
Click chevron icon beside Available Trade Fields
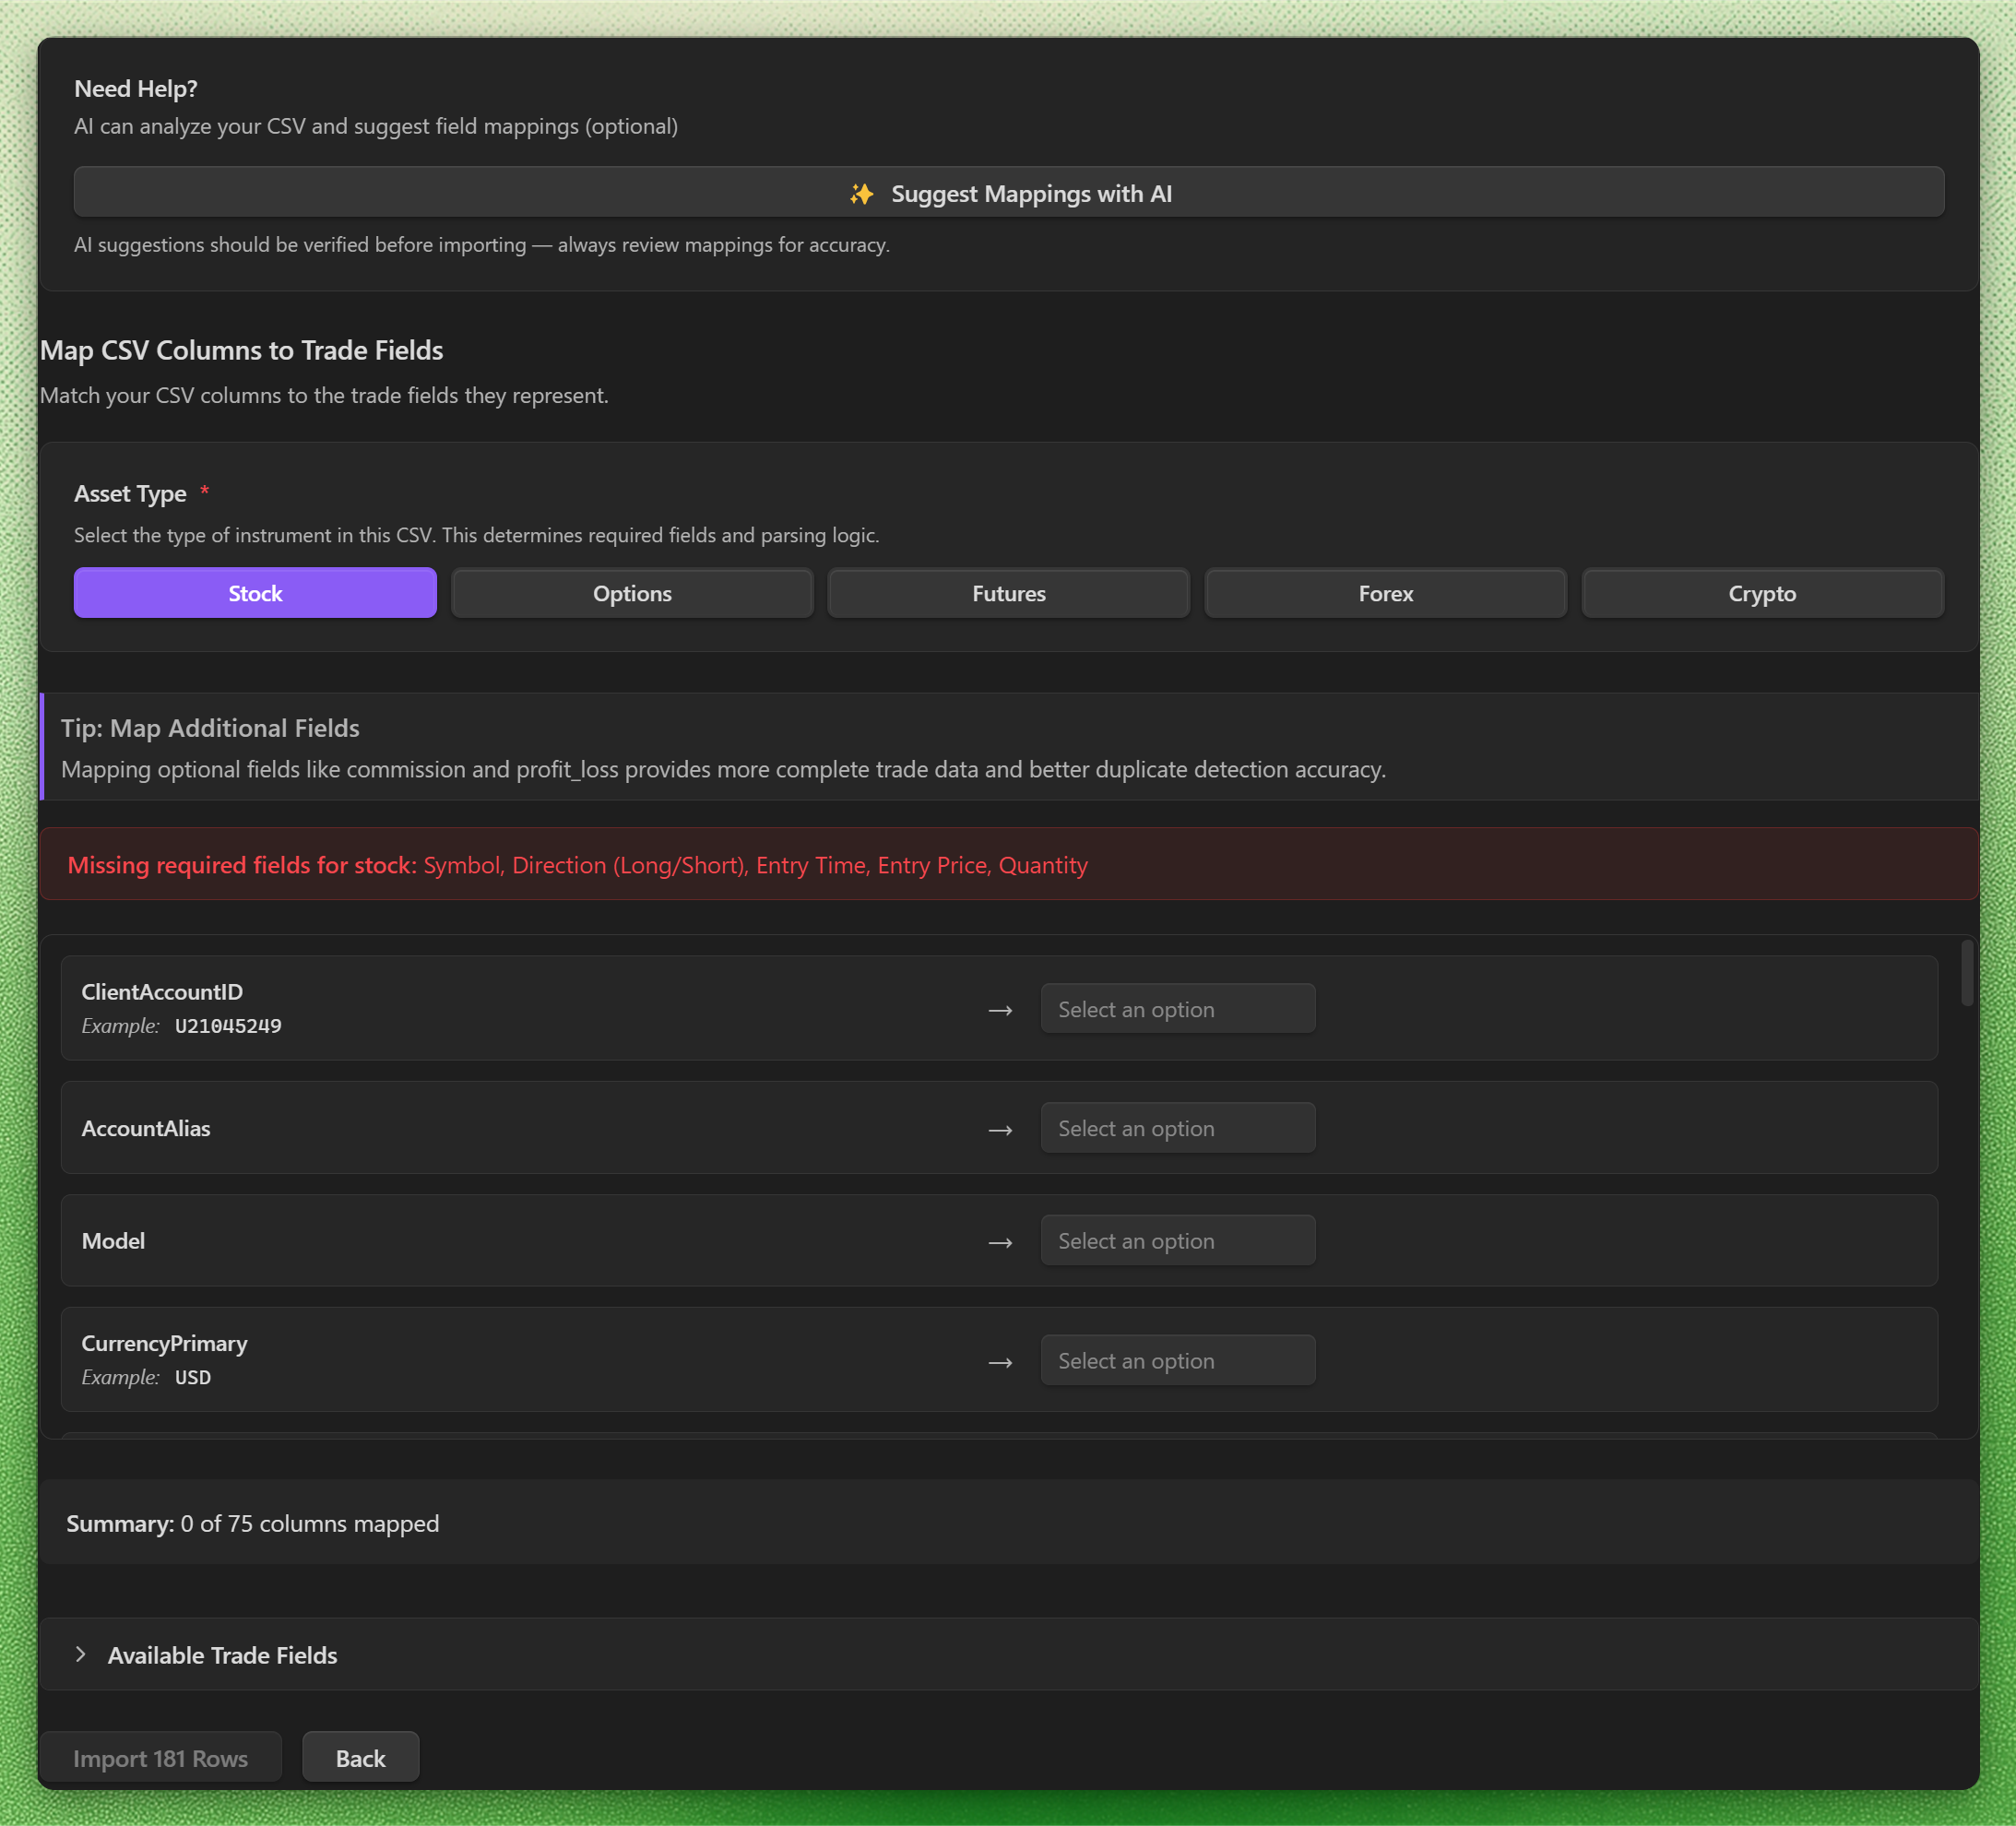click(81, 1654)
